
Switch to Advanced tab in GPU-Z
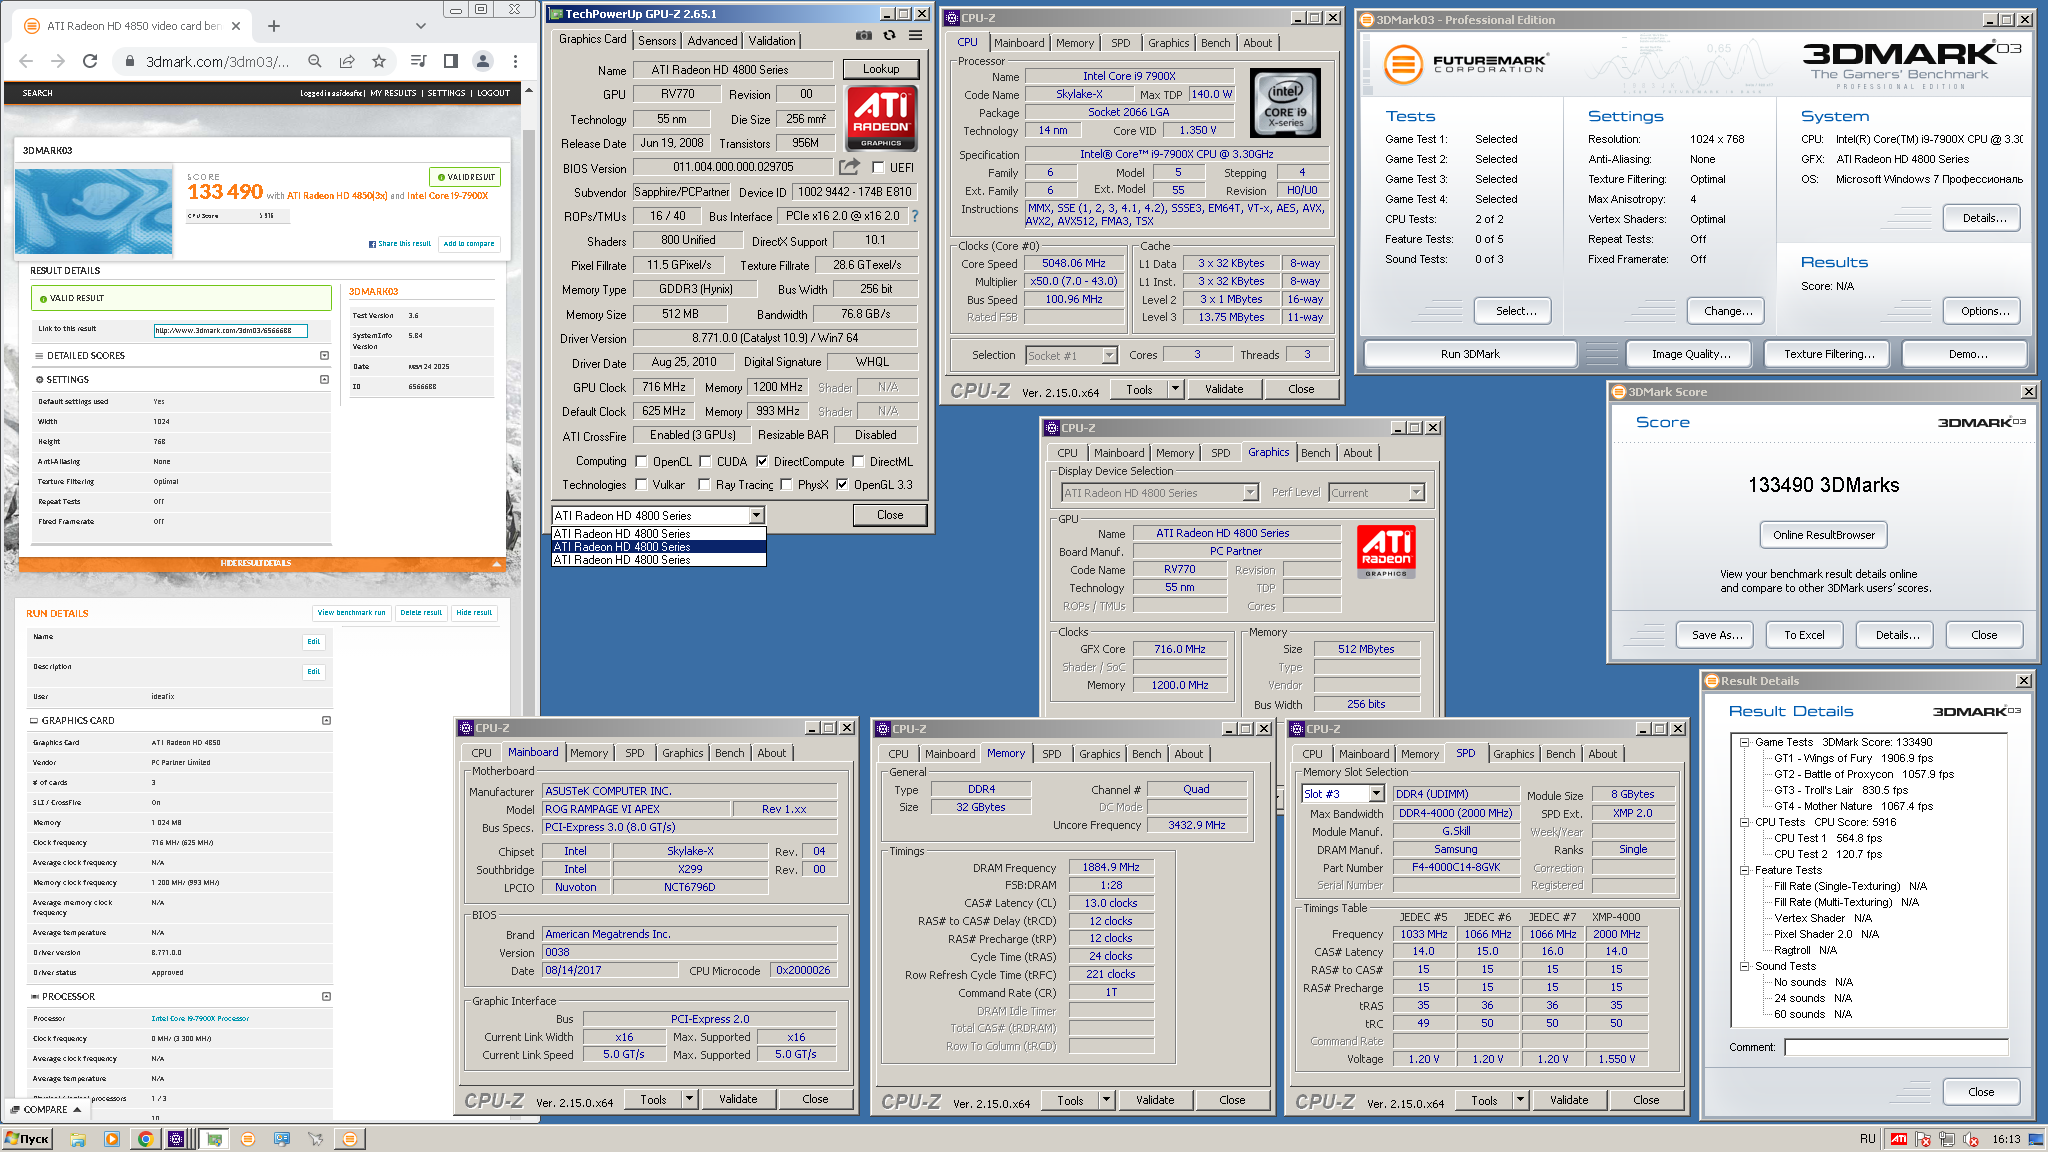pyautogui.click(x=712, y=41)
